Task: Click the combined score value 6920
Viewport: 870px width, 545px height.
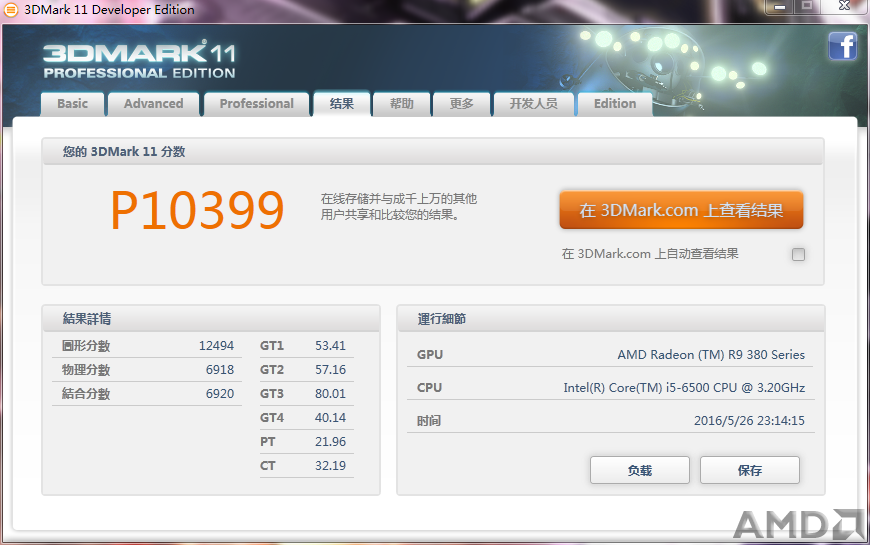Action: point(220,393)
